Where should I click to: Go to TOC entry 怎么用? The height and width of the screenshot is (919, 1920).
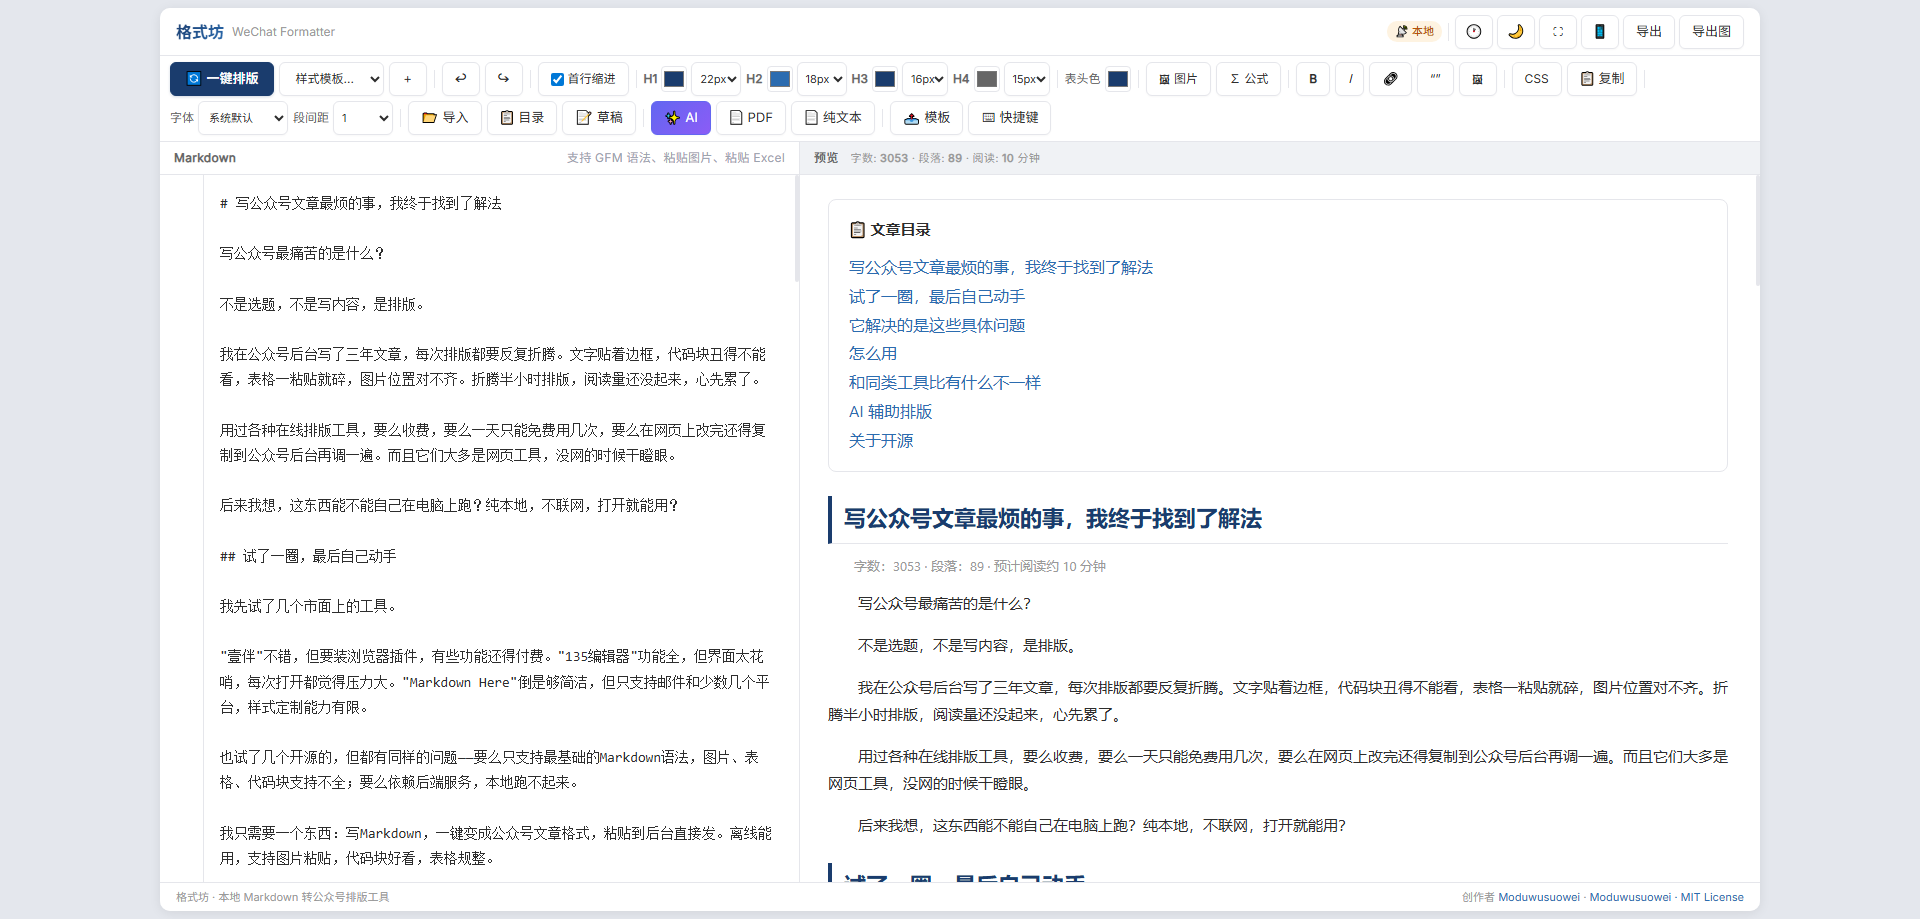[873, 354]
